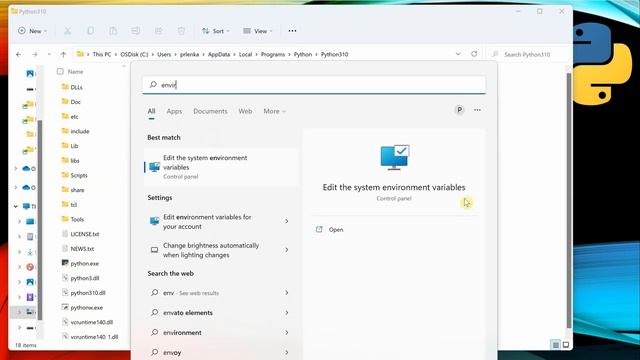The image size is (640, 360).
Task: Click the Delete trash icon
Action: 181,31
